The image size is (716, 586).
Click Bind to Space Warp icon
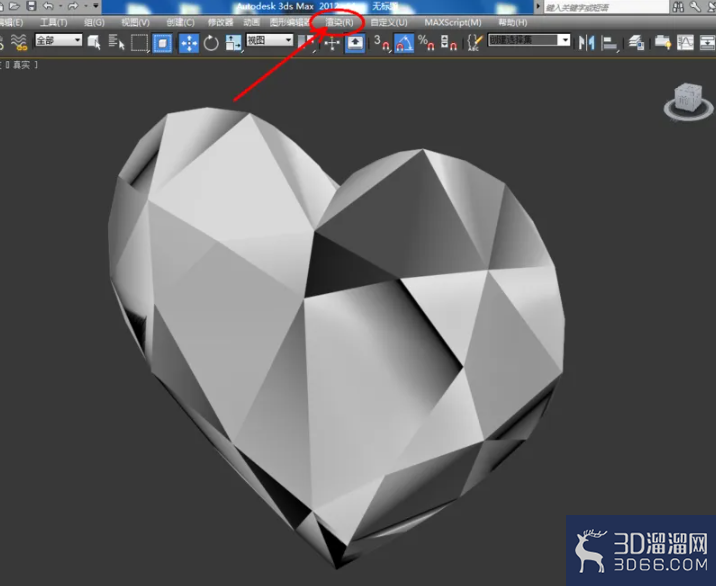(19, 42)
